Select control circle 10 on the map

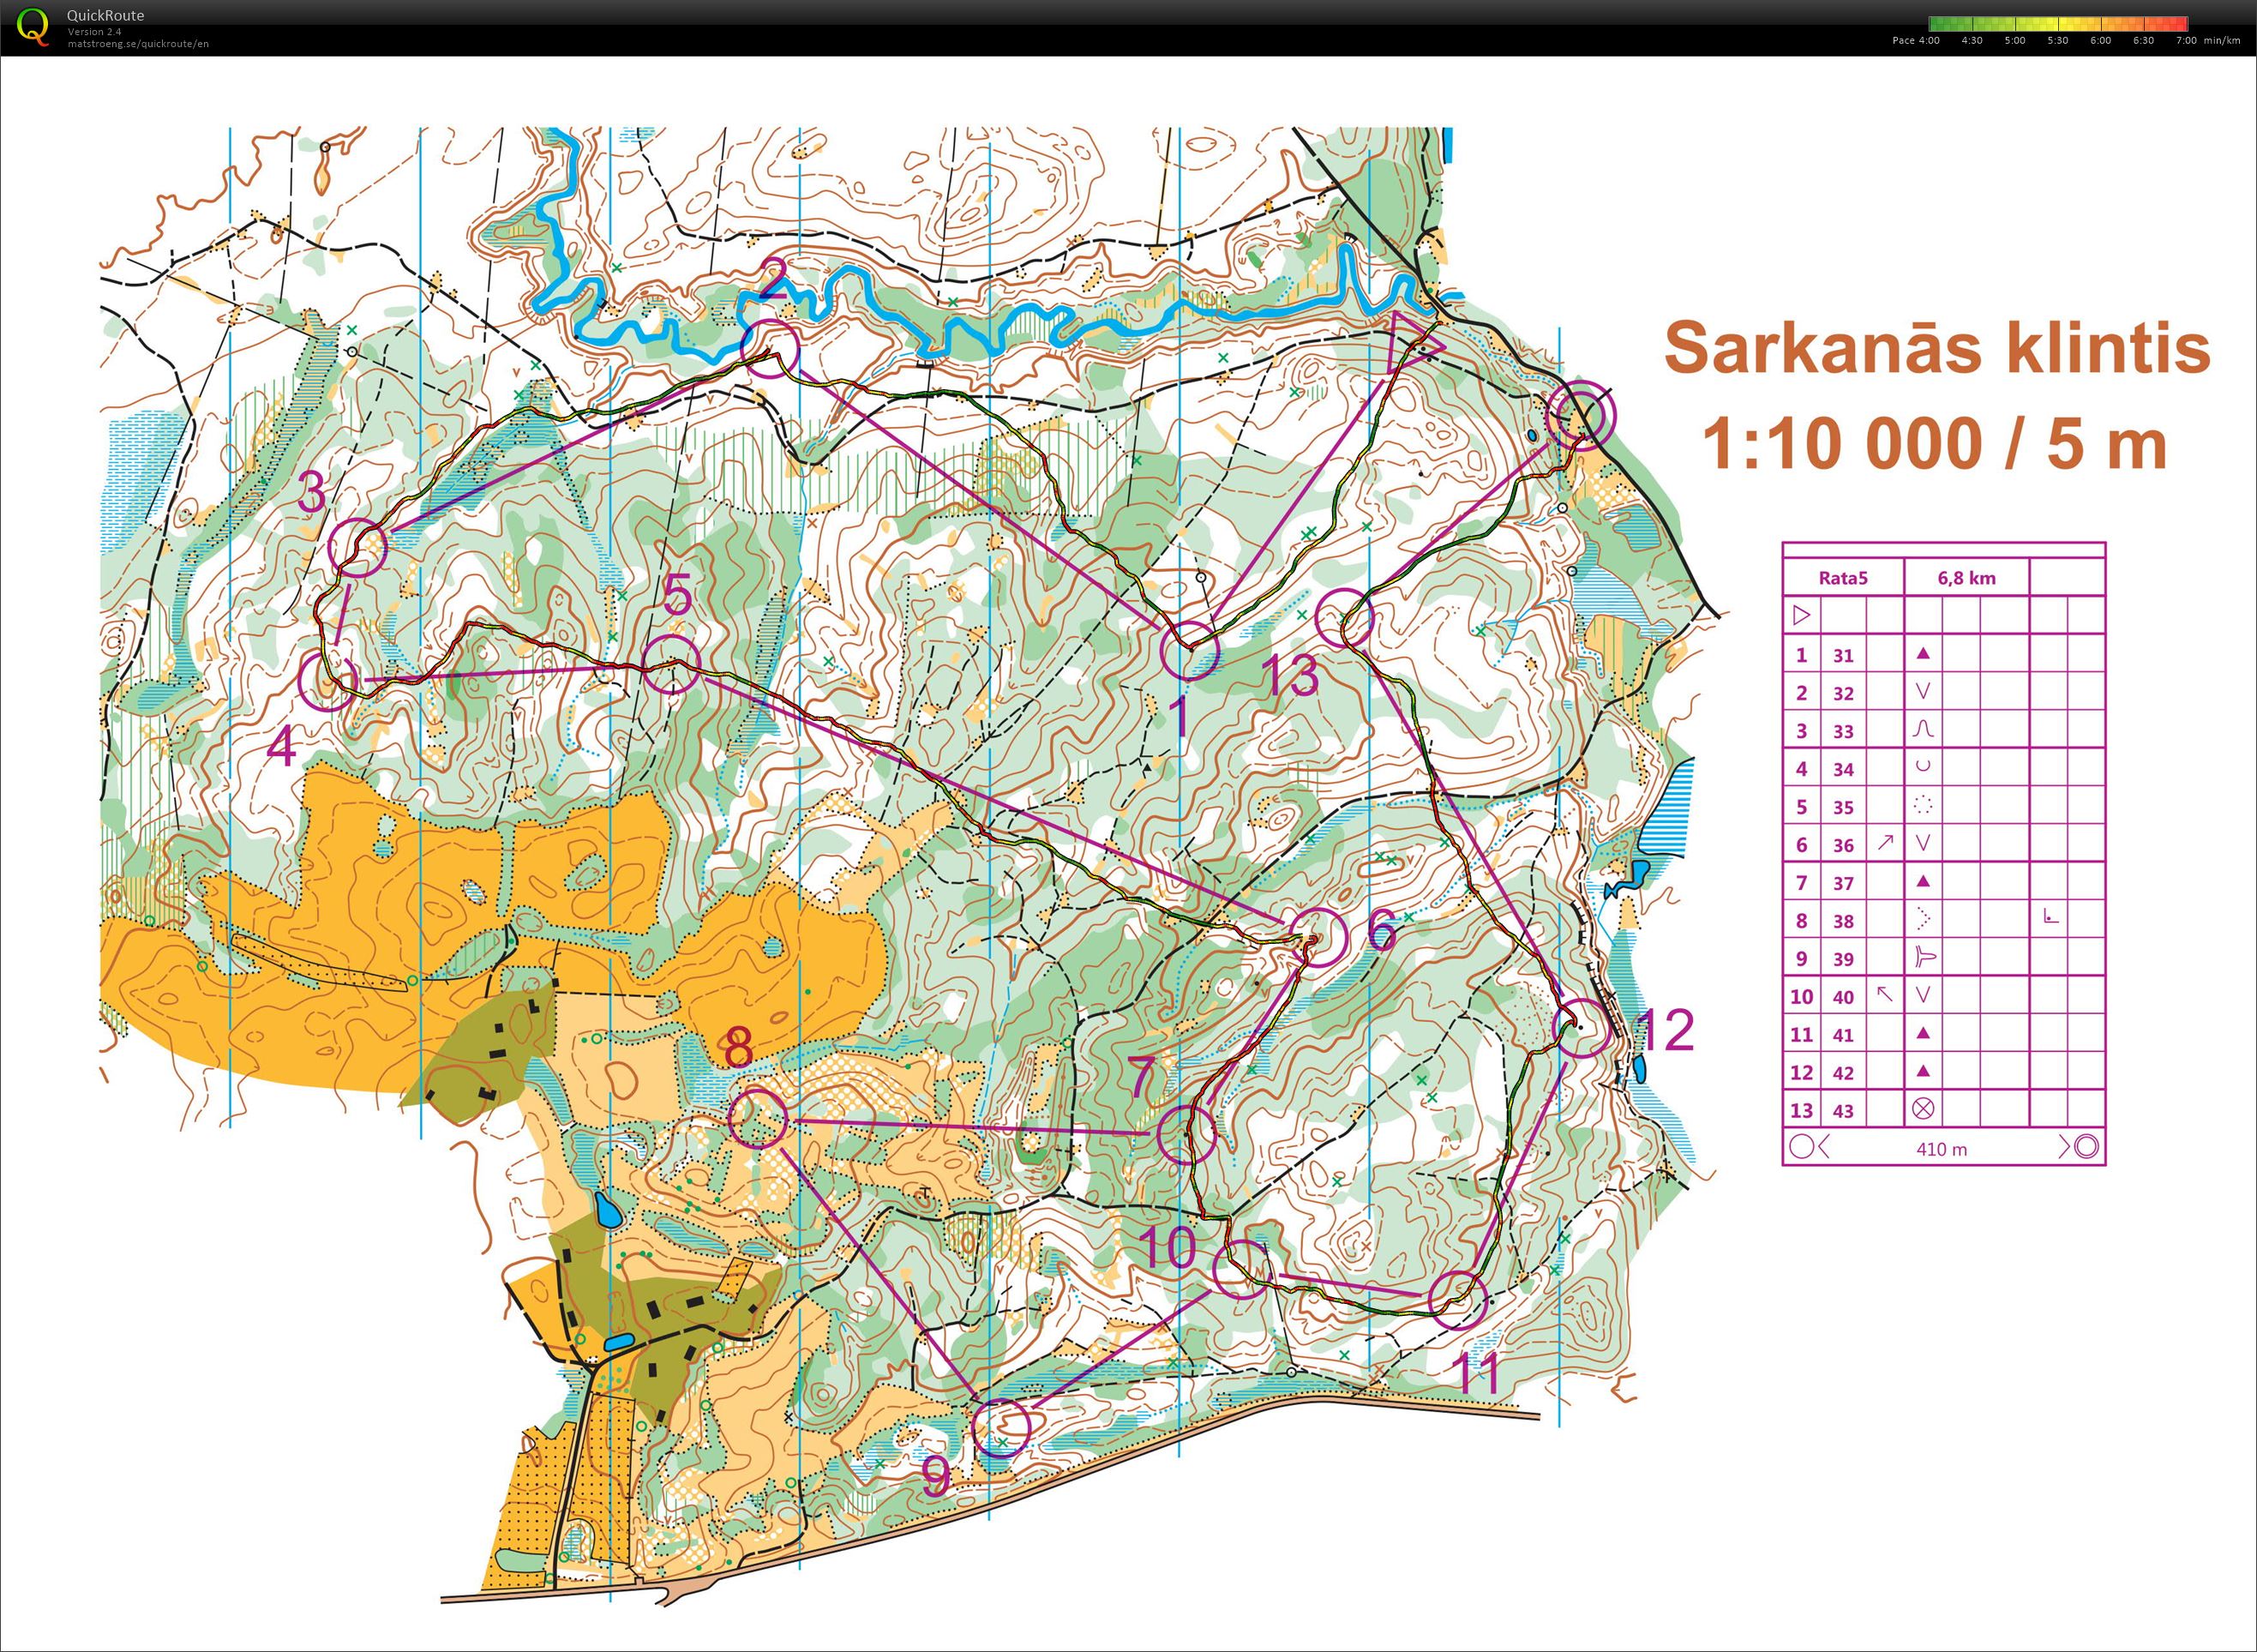1242,1269
